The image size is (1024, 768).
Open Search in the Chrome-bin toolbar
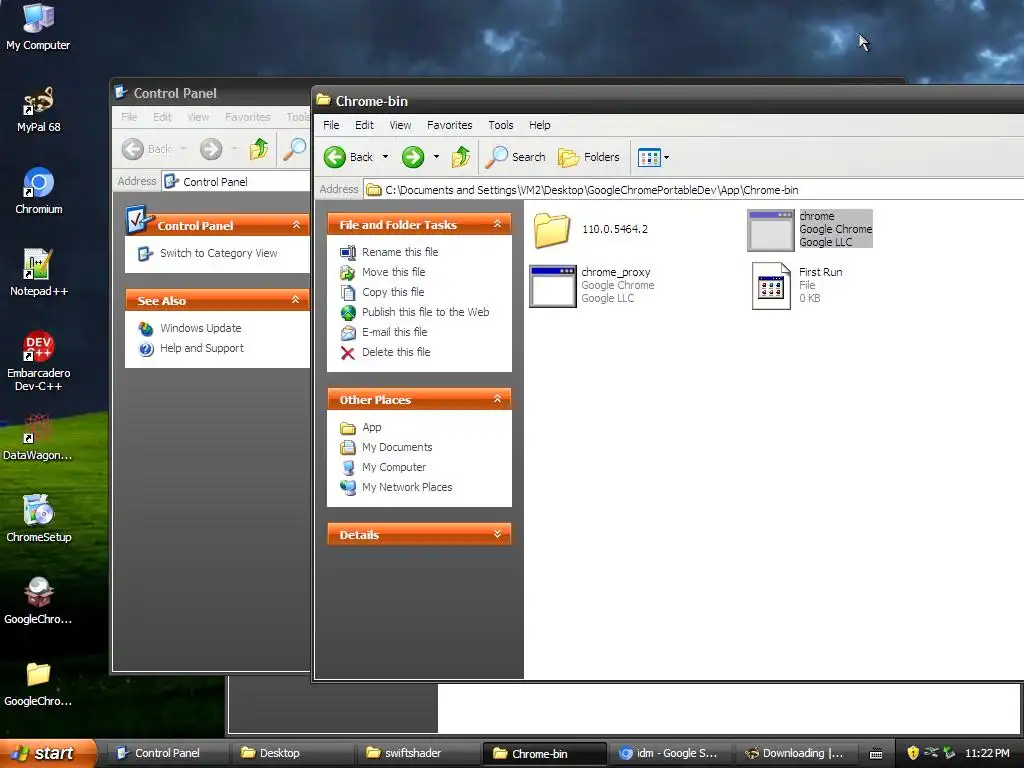pyautogui.click(x=516, y=157)
